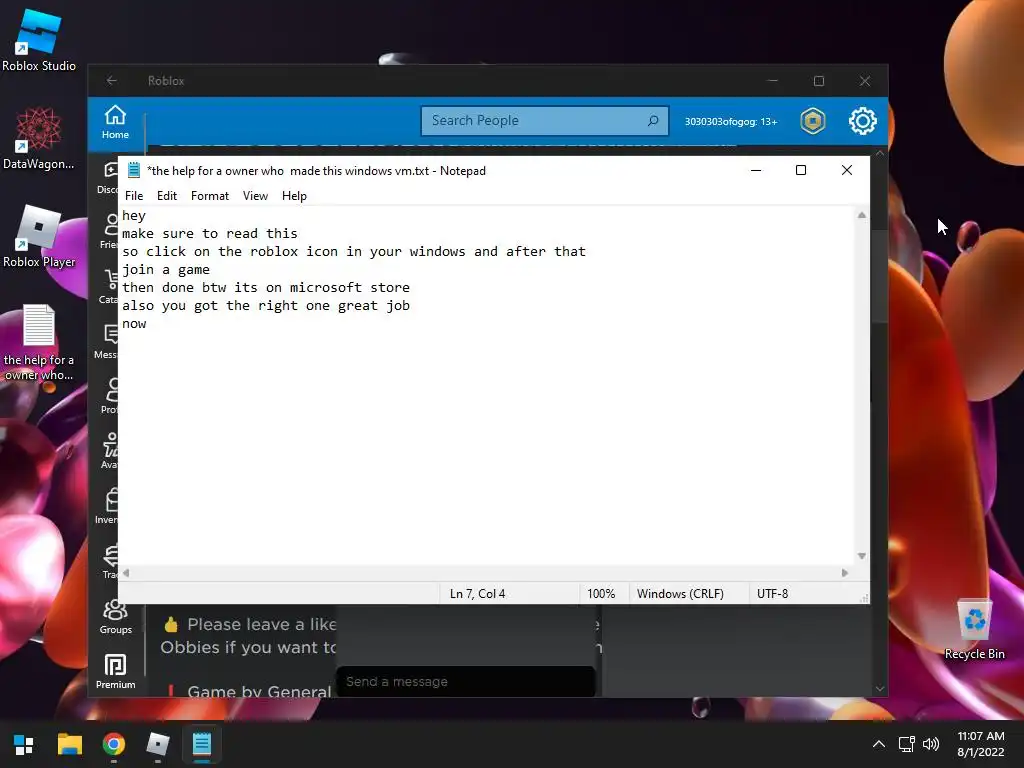1024x768 pixels.
Task: Click 'UTF-8' encoding status entry
Action: [772, 594]
